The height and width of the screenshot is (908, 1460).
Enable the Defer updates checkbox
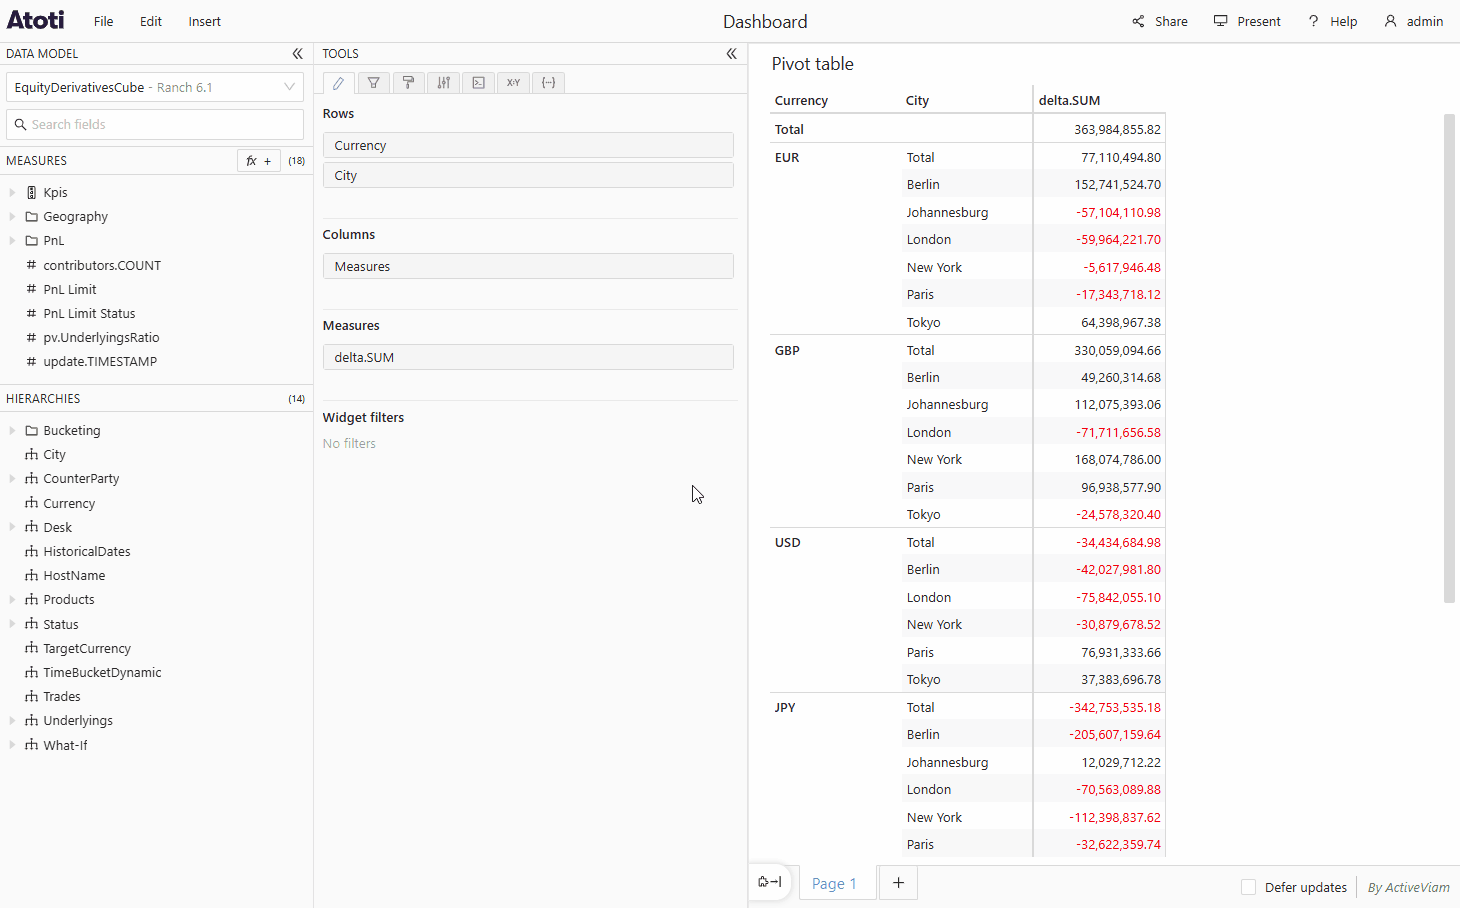(1248, 887)
